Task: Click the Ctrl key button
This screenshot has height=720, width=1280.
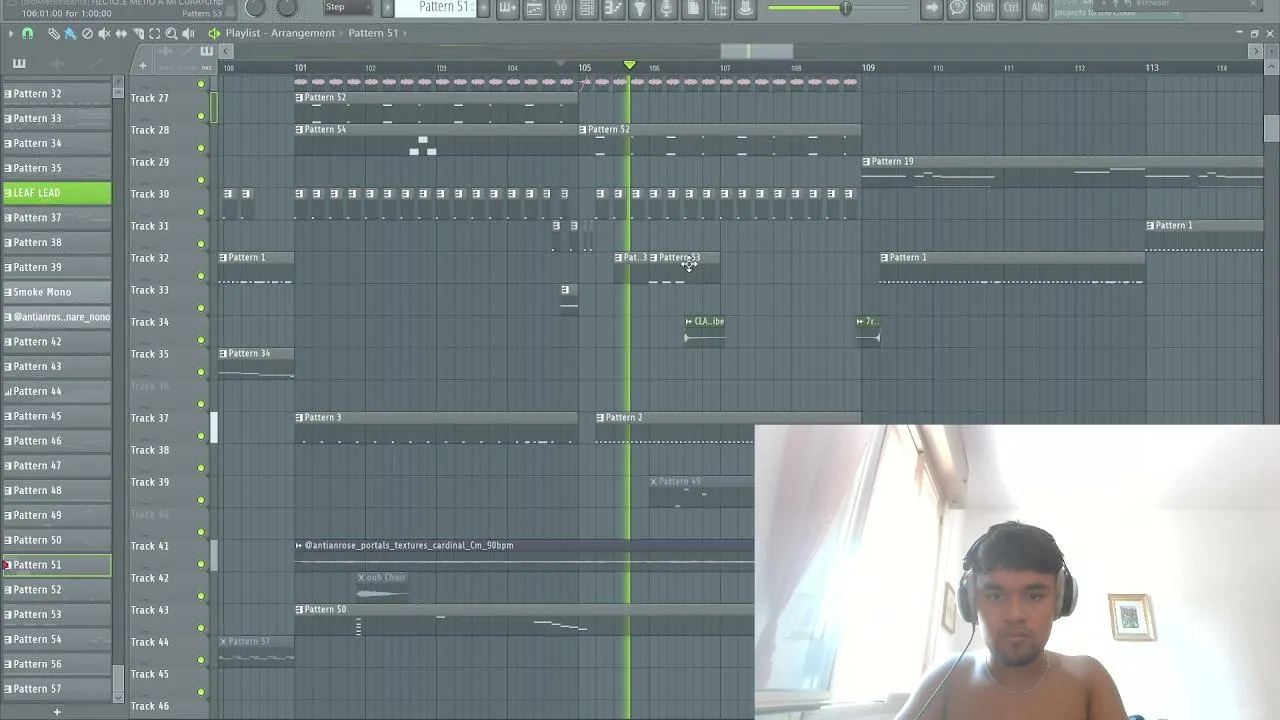Action: click(x=1011, y=8)
